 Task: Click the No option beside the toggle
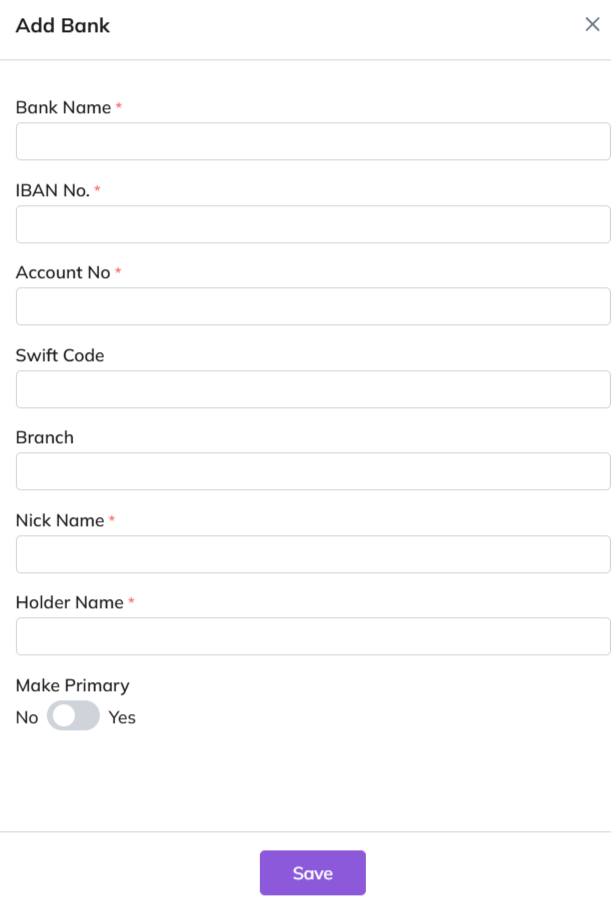(27, 717)
